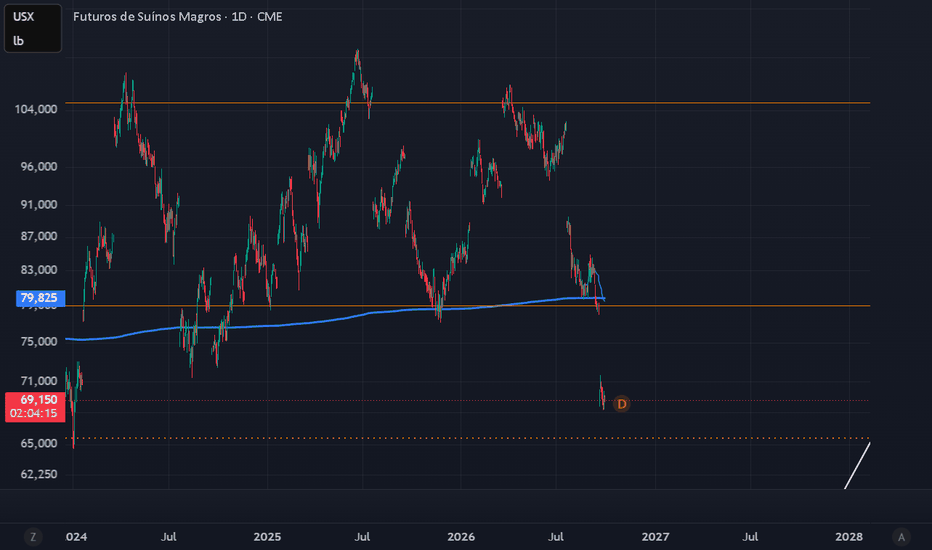This screenshot has height=550, width=932.
Task: Click the 96,000 price axis label
Action: tap(39, 167)
